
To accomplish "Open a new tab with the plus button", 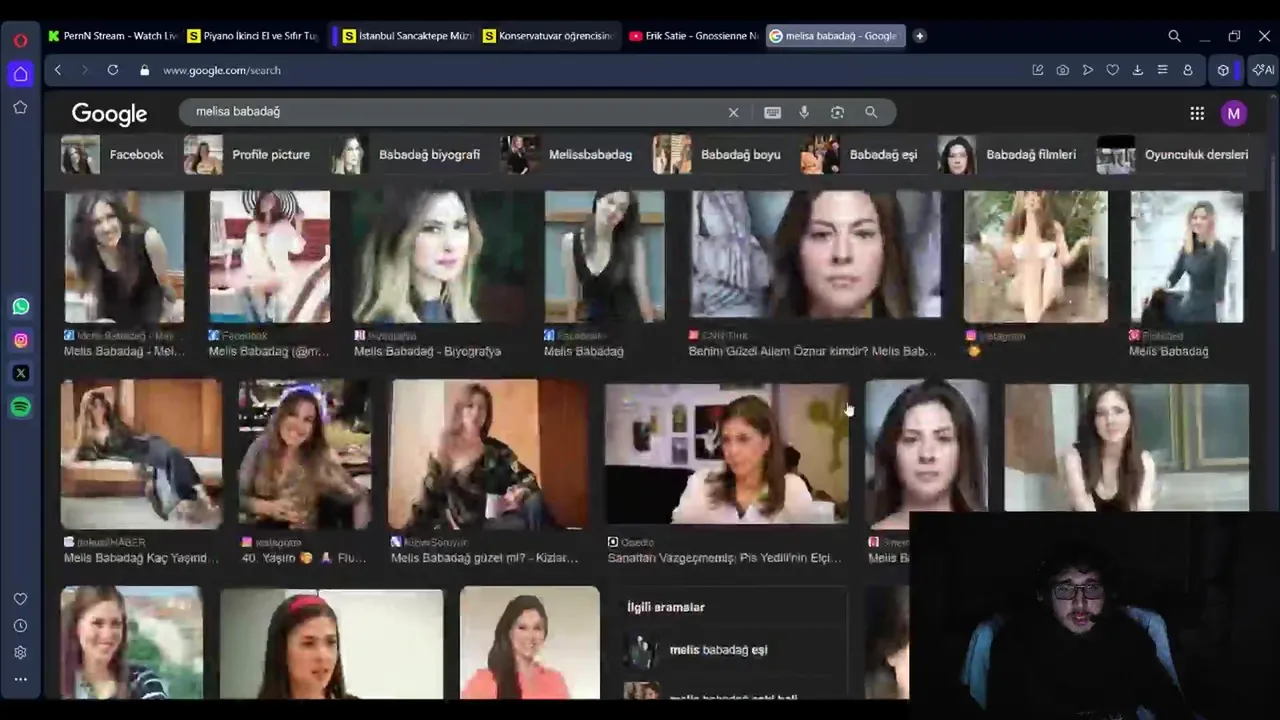I will click(x=919, y=36).
